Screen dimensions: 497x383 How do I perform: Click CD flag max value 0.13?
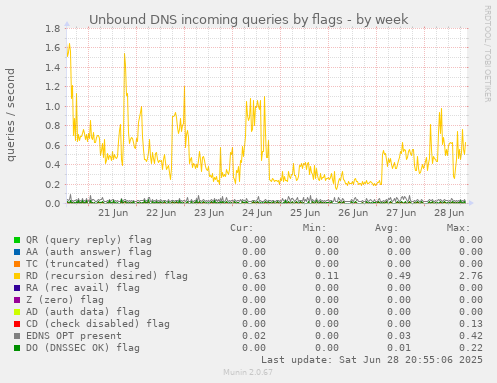(471, 324)
